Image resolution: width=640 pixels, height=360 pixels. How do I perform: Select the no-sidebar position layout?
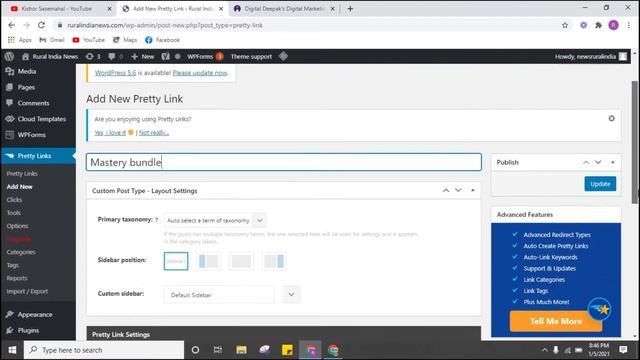(x=241, y=261)
